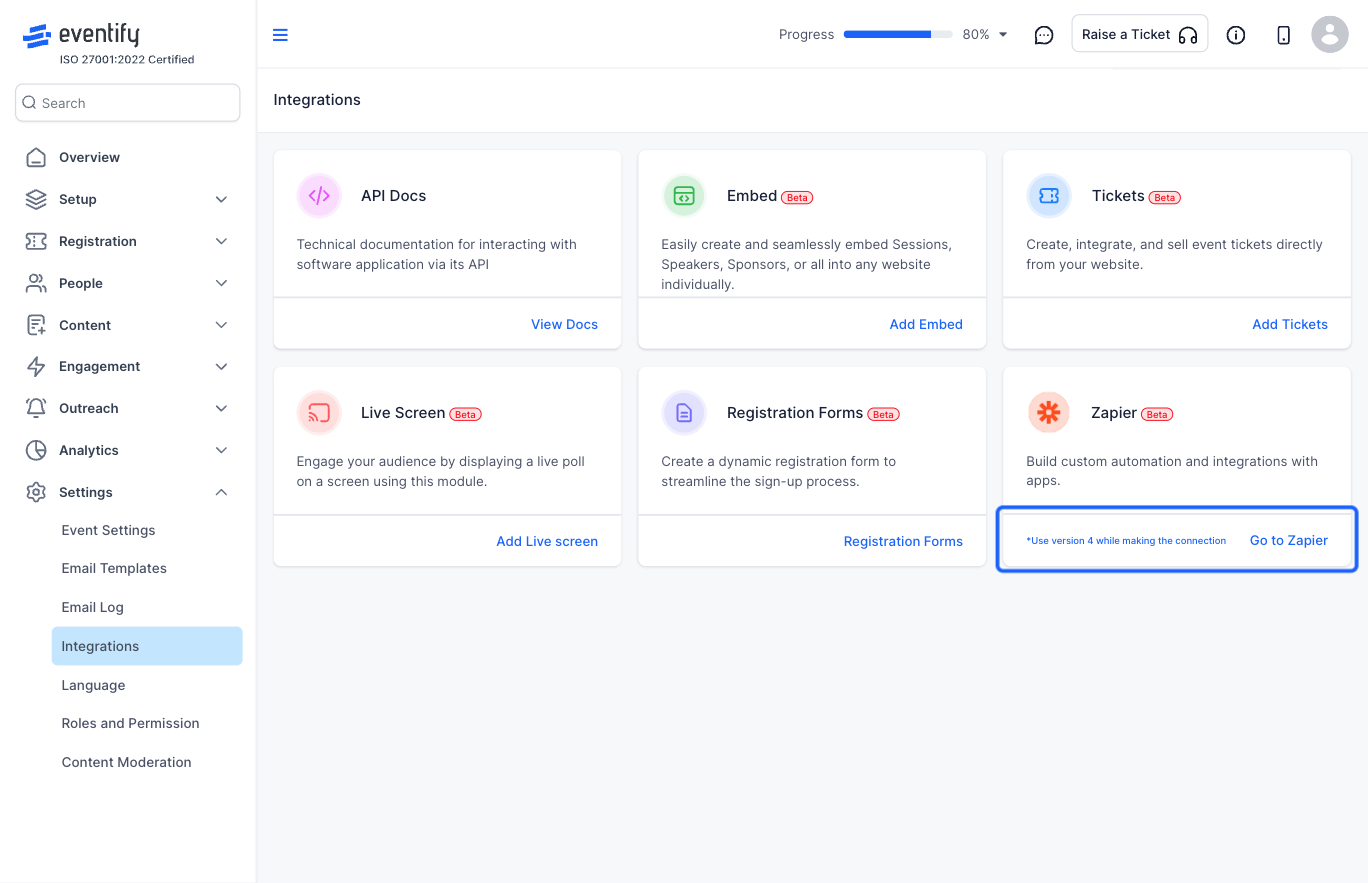Expand the Registration menu chevron
This screenshot has height=883, width=1368.
(222, 241)
